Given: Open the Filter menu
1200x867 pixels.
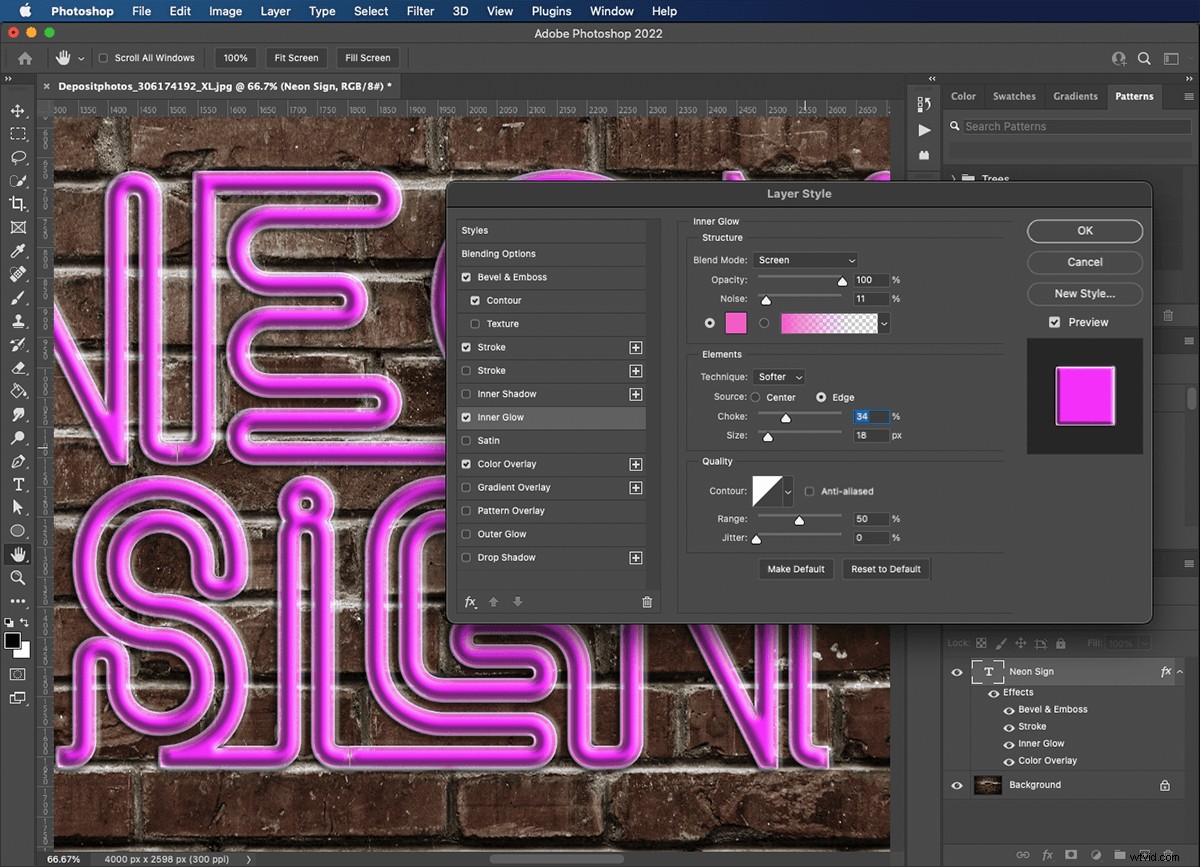Looking at the screenshot, I should 420,11.
